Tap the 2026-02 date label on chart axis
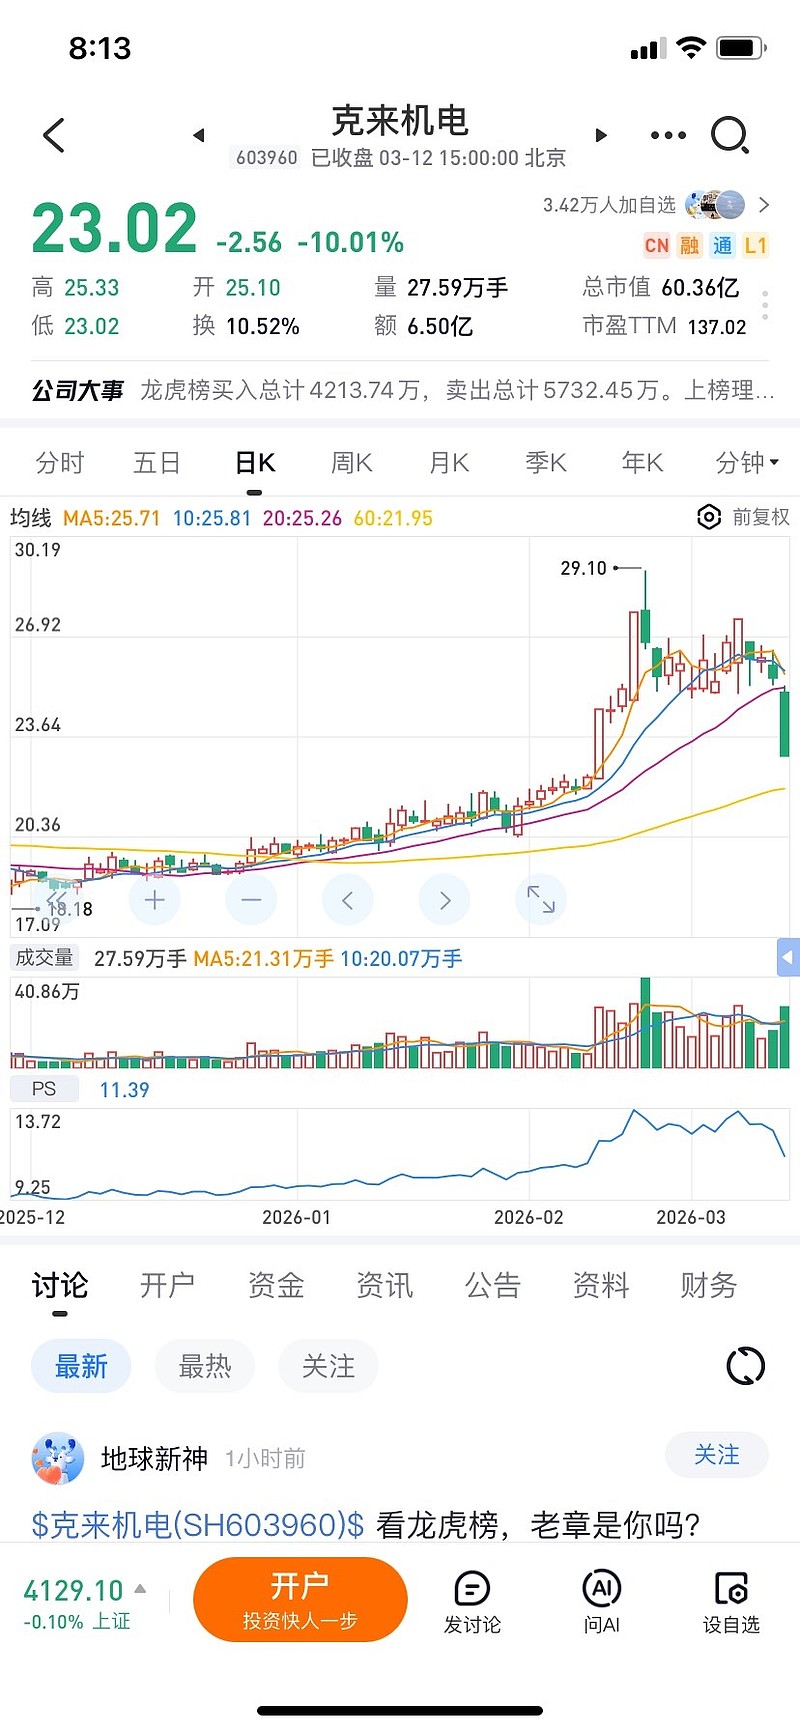The height and width of the screenshot is (1731, 800). 528,1217
